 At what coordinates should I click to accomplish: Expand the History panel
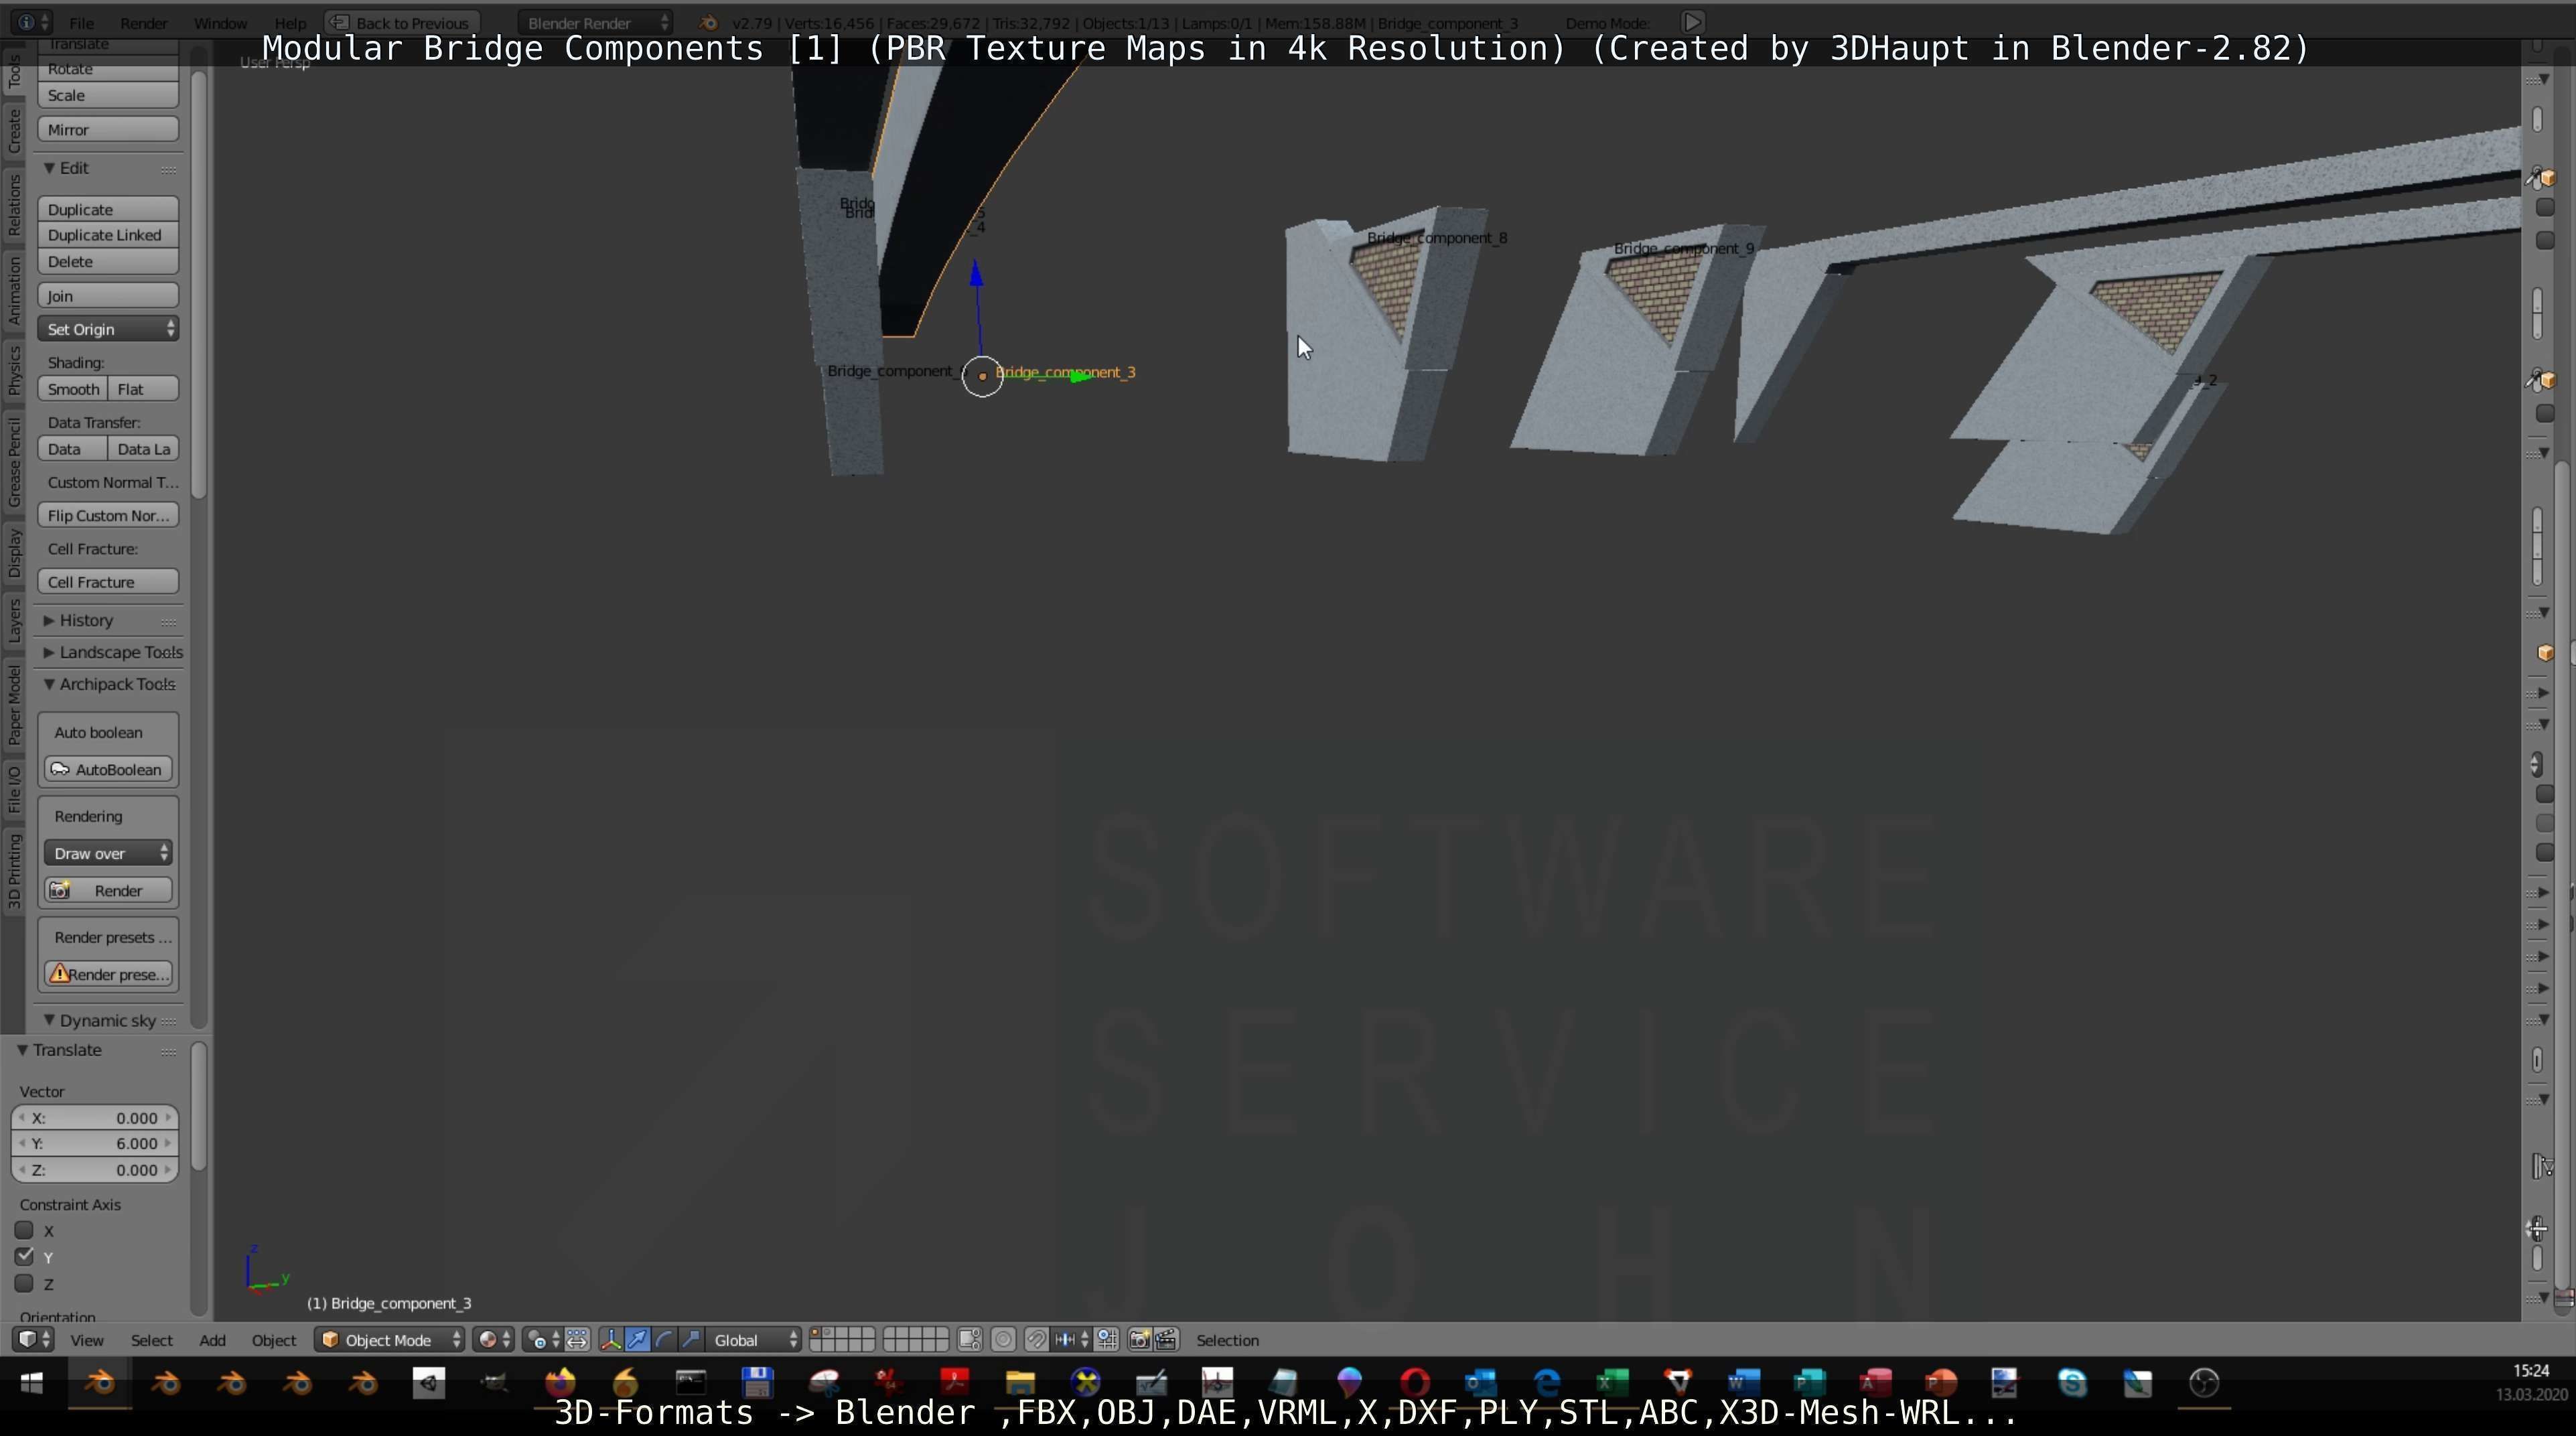[x=85, y=620]
